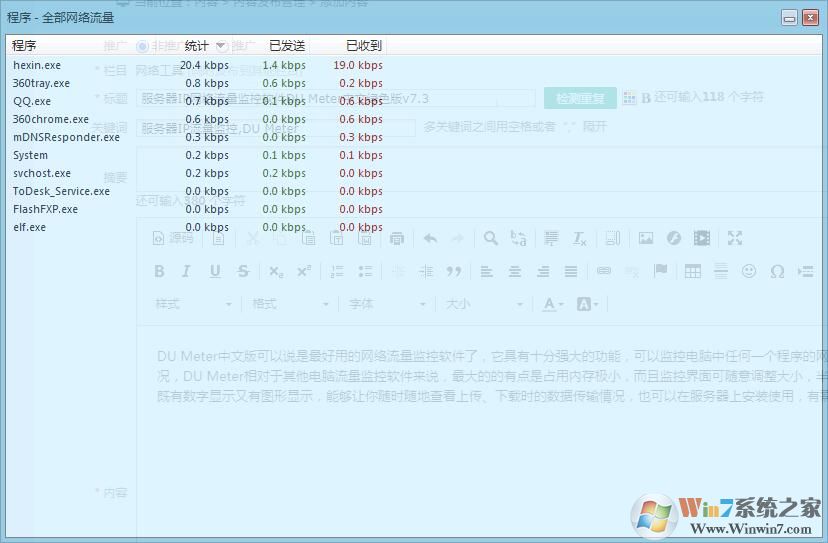
Task: Select the 非推广 radio button
Action: pos(142,46)
